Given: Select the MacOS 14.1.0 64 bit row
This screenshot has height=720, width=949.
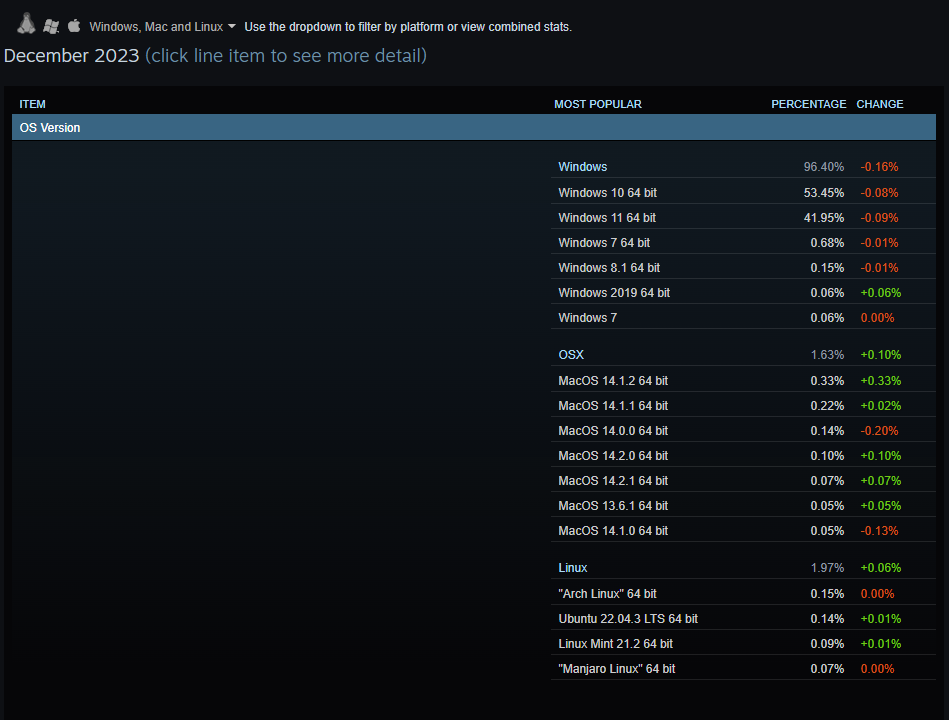Looking at the screenshot, I should (x=743, y=531).
